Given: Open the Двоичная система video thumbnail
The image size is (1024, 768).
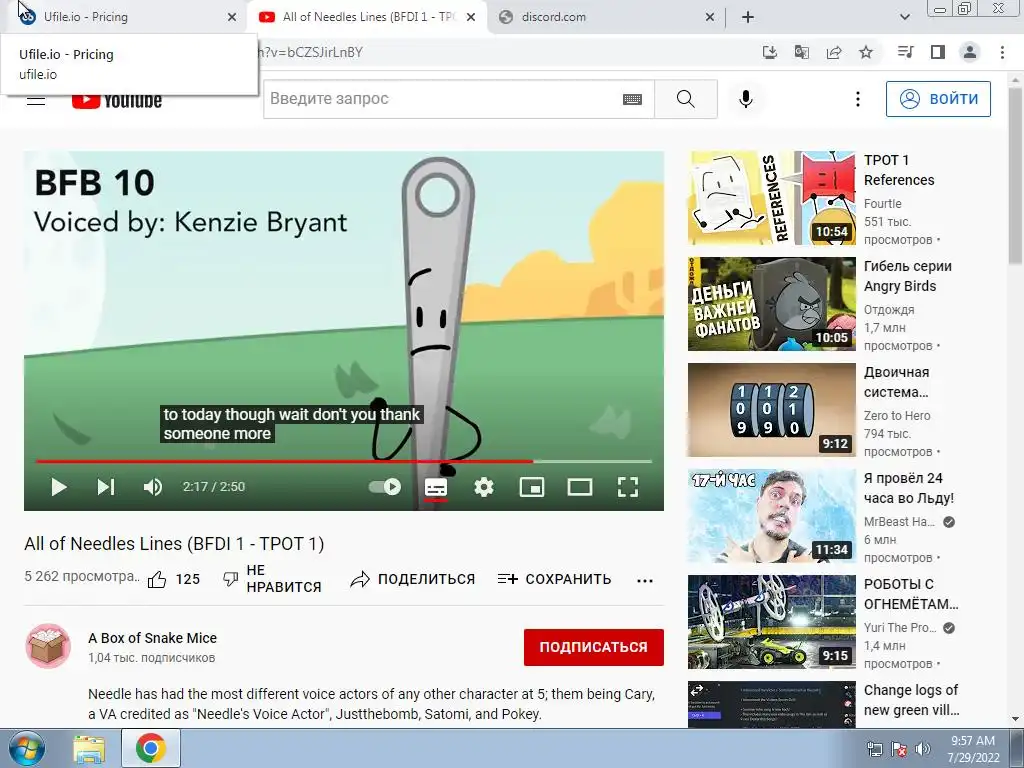Looking at the screenshot, I should (x=771, y=410).
